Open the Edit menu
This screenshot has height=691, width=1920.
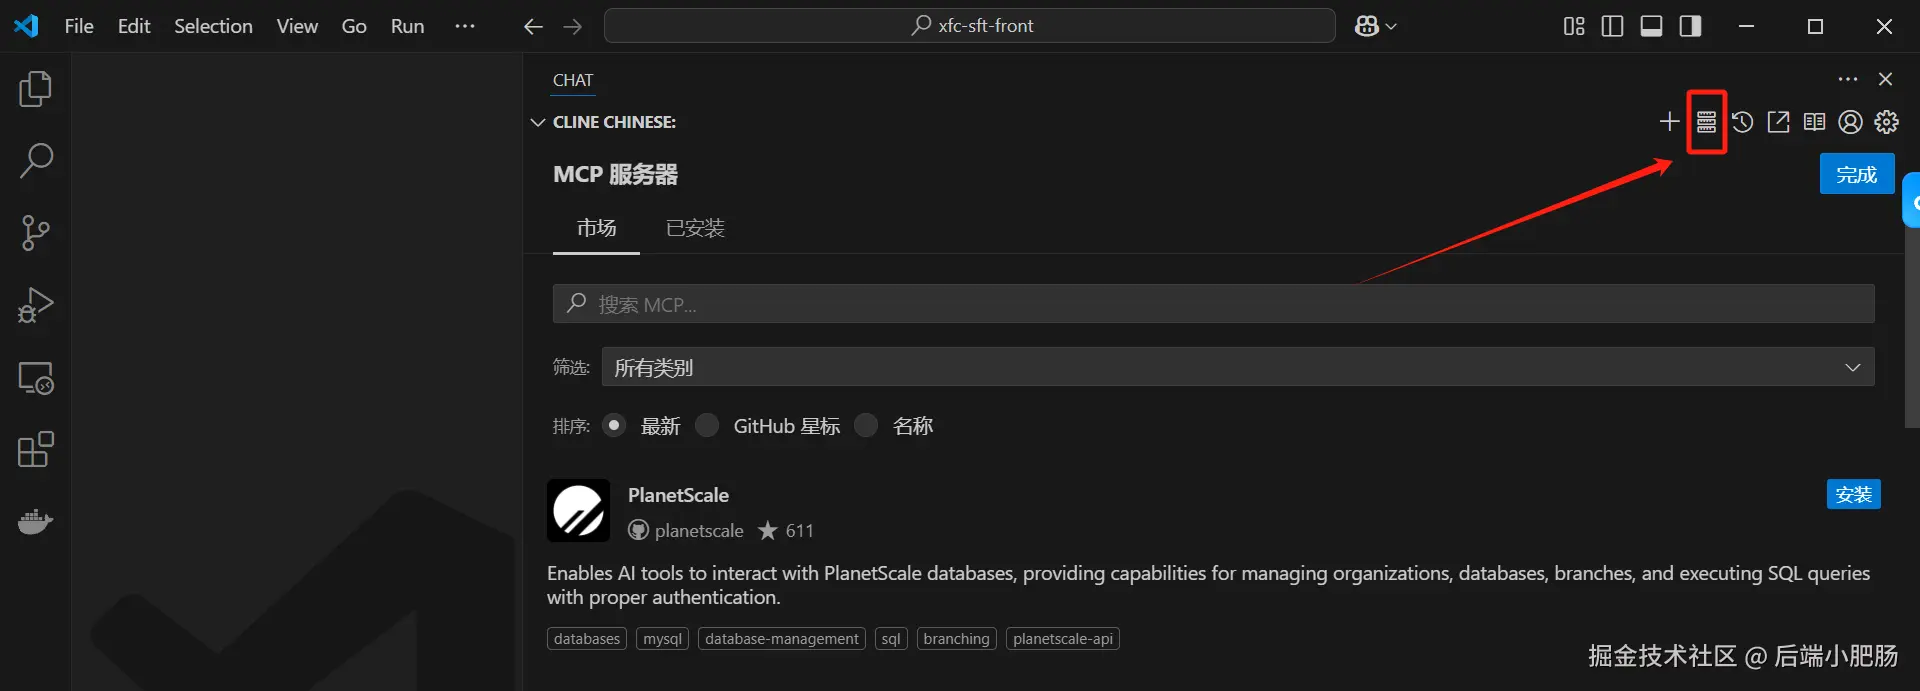pos(134,26)
